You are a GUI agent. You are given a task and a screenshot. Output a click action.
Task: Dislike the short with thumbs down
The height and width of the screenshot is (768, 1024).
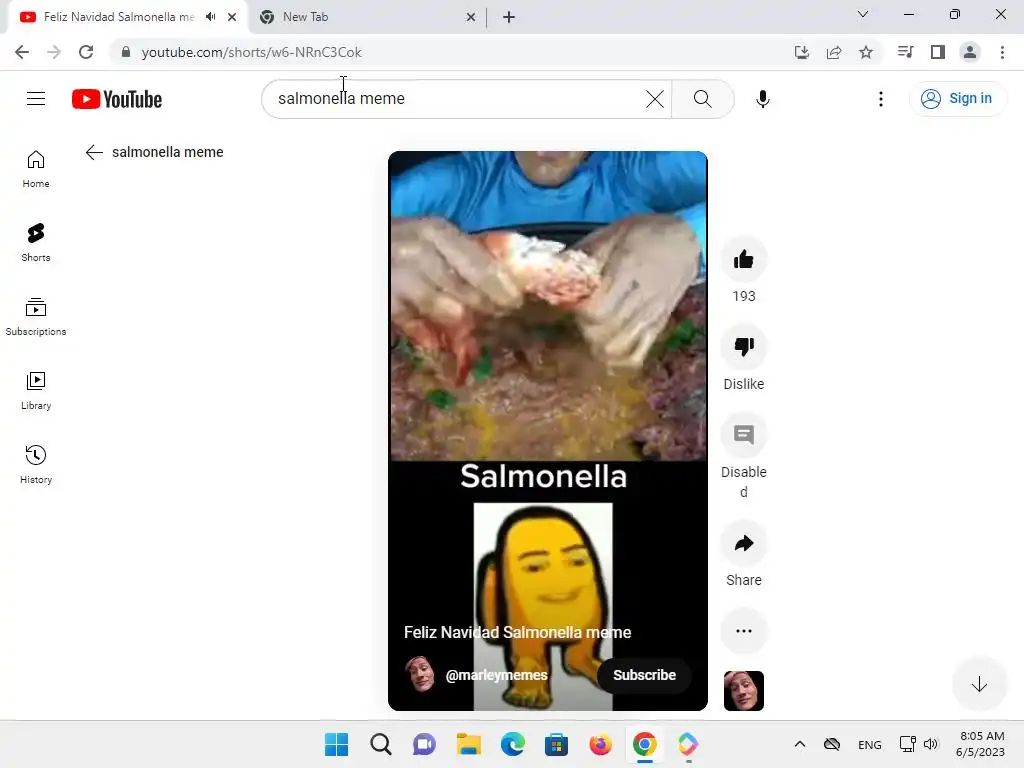(743, 347)
